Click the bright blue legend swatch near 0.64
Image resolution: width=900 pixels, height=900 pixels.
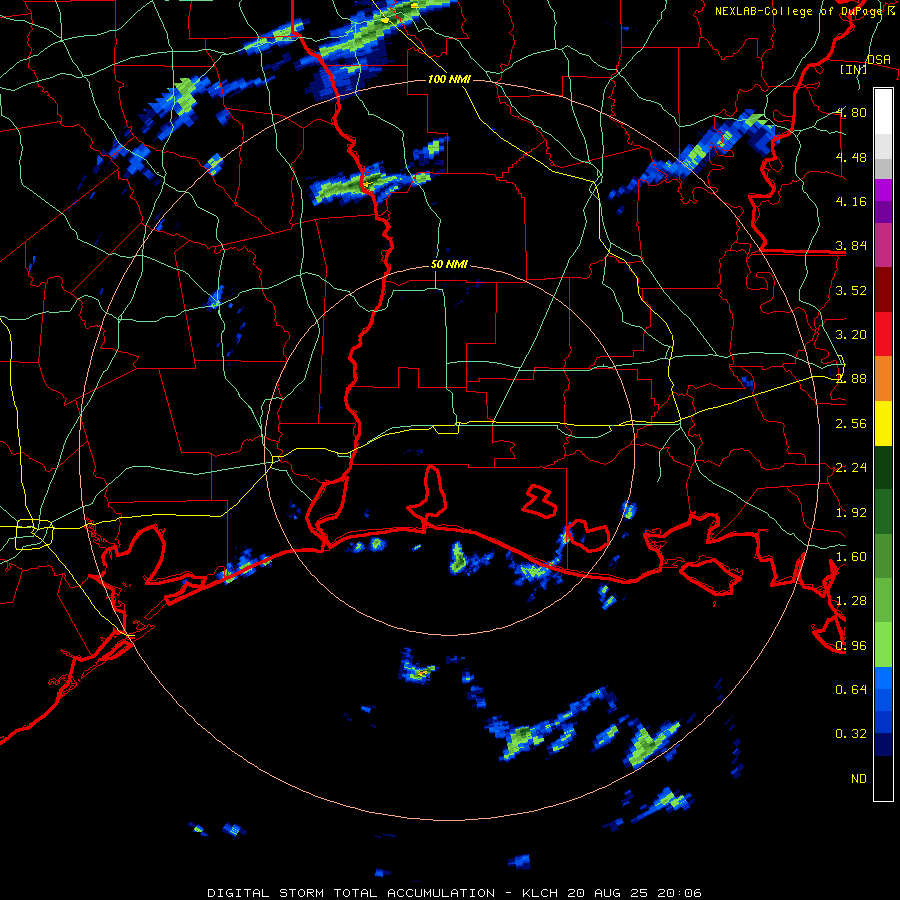pos(883,678)
